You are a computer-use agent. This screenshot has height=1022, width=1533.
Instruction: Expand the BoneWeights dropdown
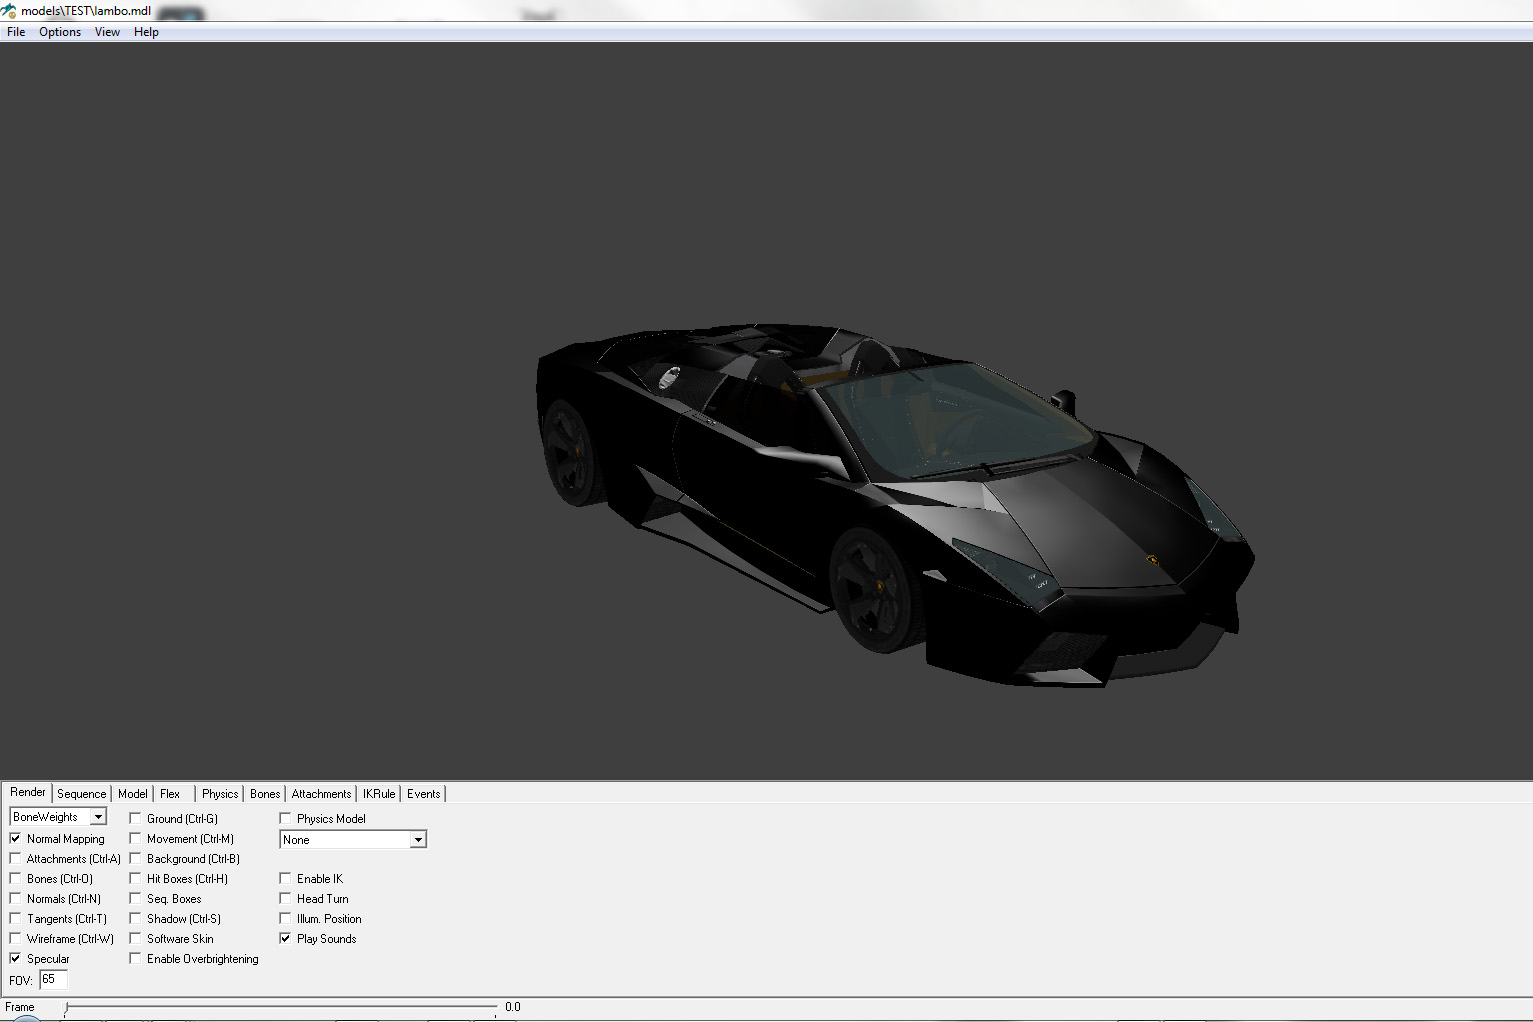[x=98, y=817]
